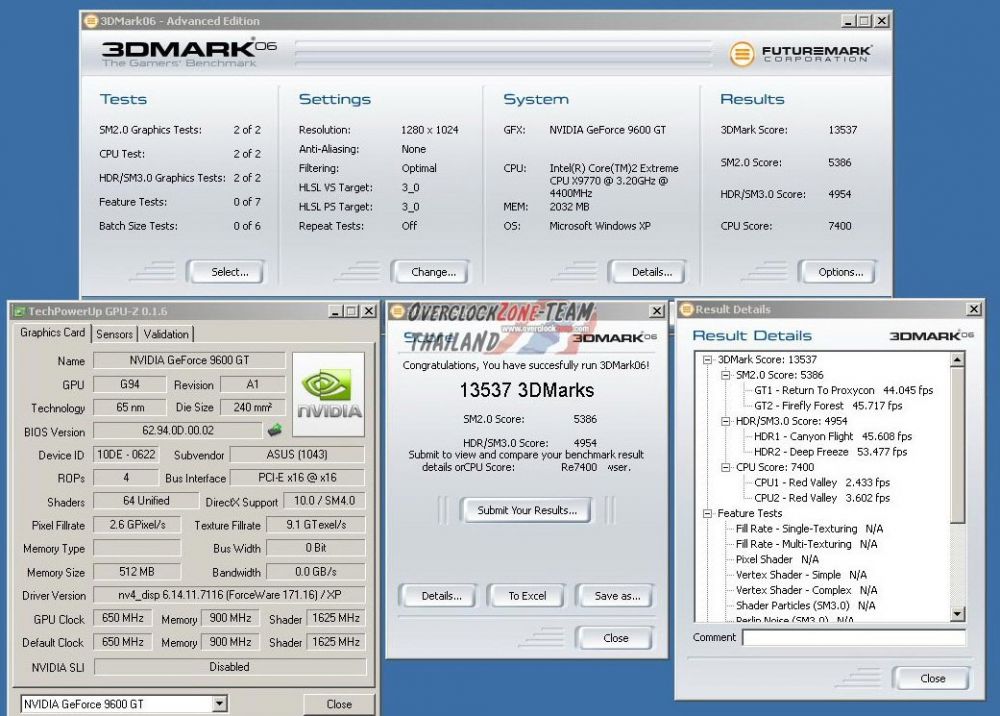Click the large 13537 3DMarks heading
The height and width of the screenshot is (716, 1000).
(x=527, y=390)
